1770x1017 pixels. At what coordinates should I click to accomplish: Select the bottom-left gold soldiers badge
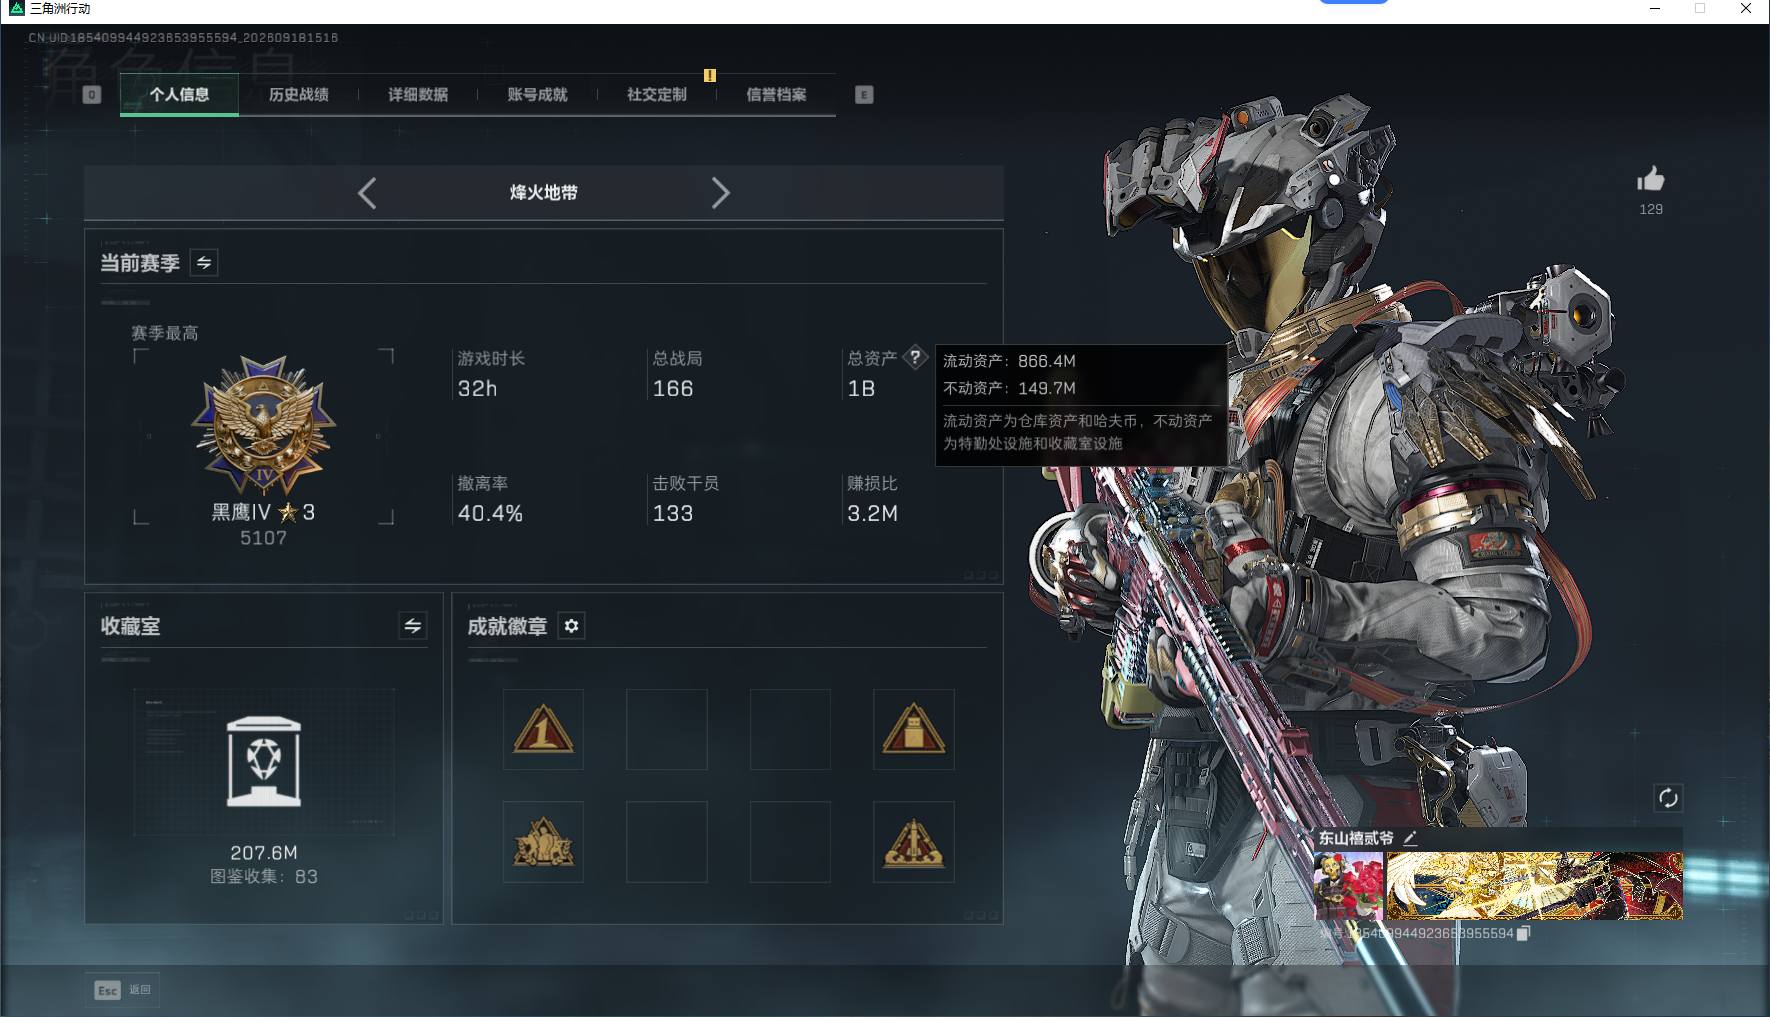coord(543,842)
